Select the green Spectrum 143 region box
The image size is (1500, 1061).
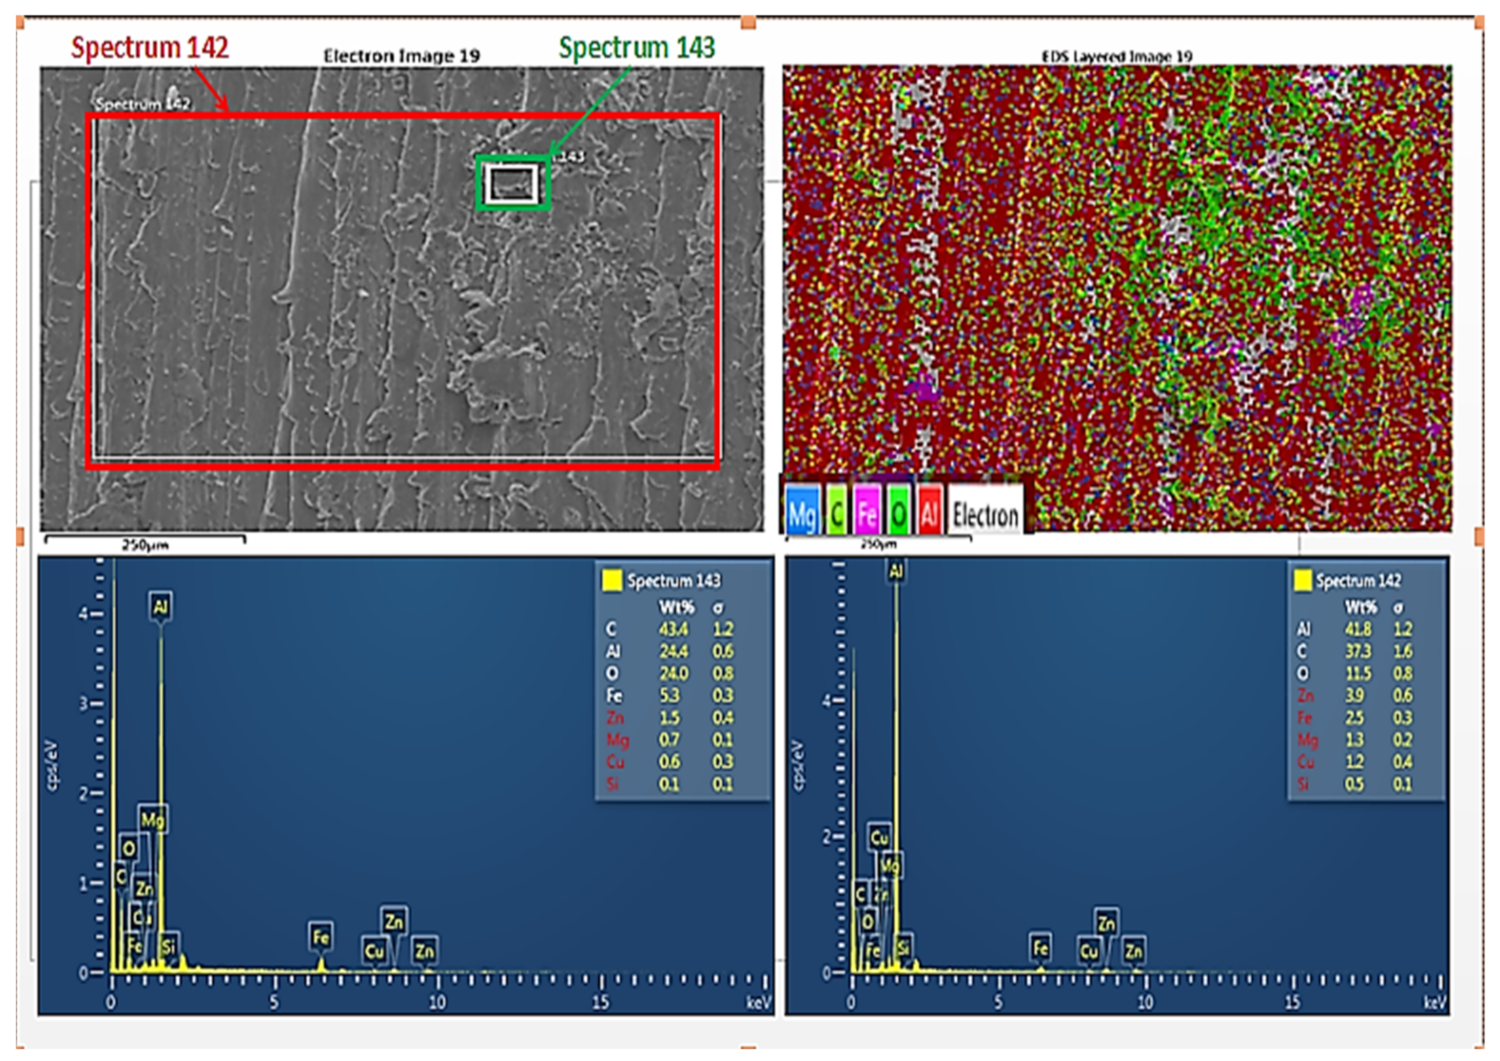[512, 184]
